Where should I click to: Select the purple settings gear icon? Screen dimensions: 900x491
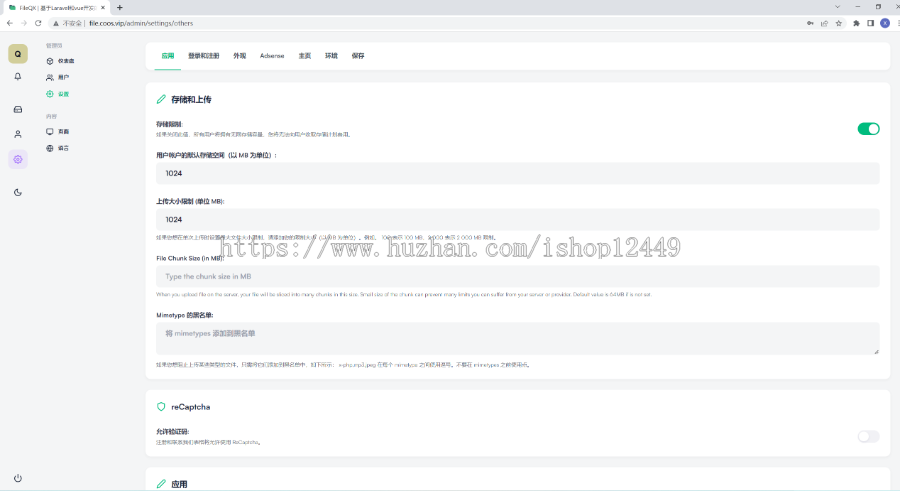[18, 159]
